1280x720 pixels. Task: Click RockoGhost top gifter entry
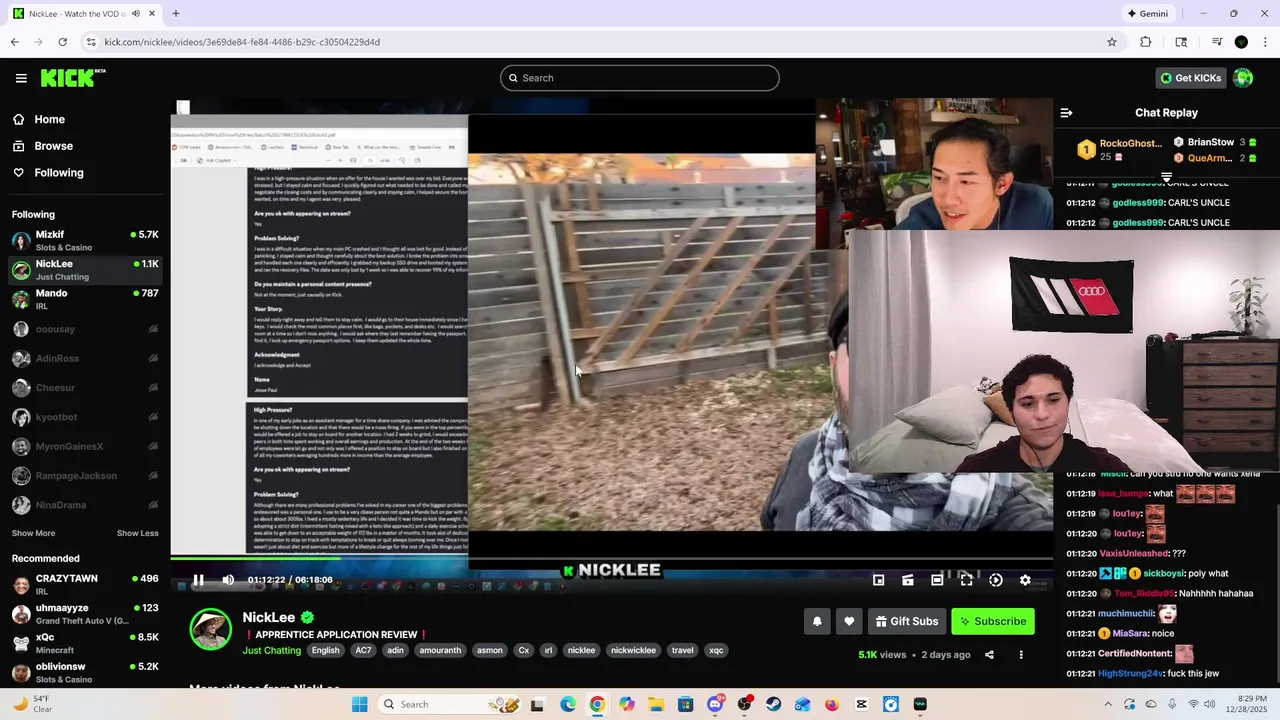click(x=1119, y=150)
